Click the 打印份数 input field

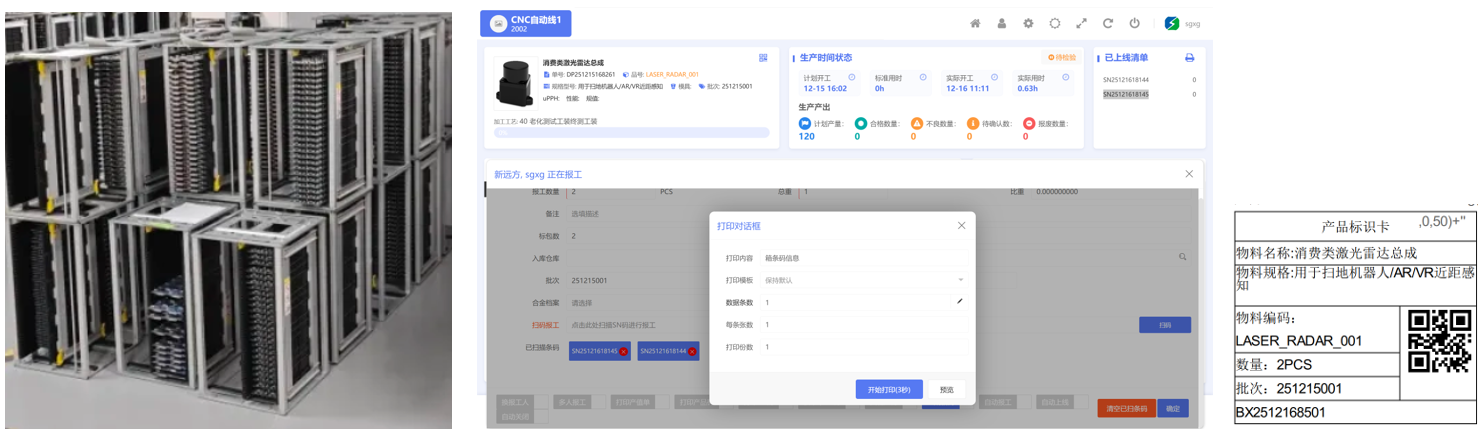(864, 347)
